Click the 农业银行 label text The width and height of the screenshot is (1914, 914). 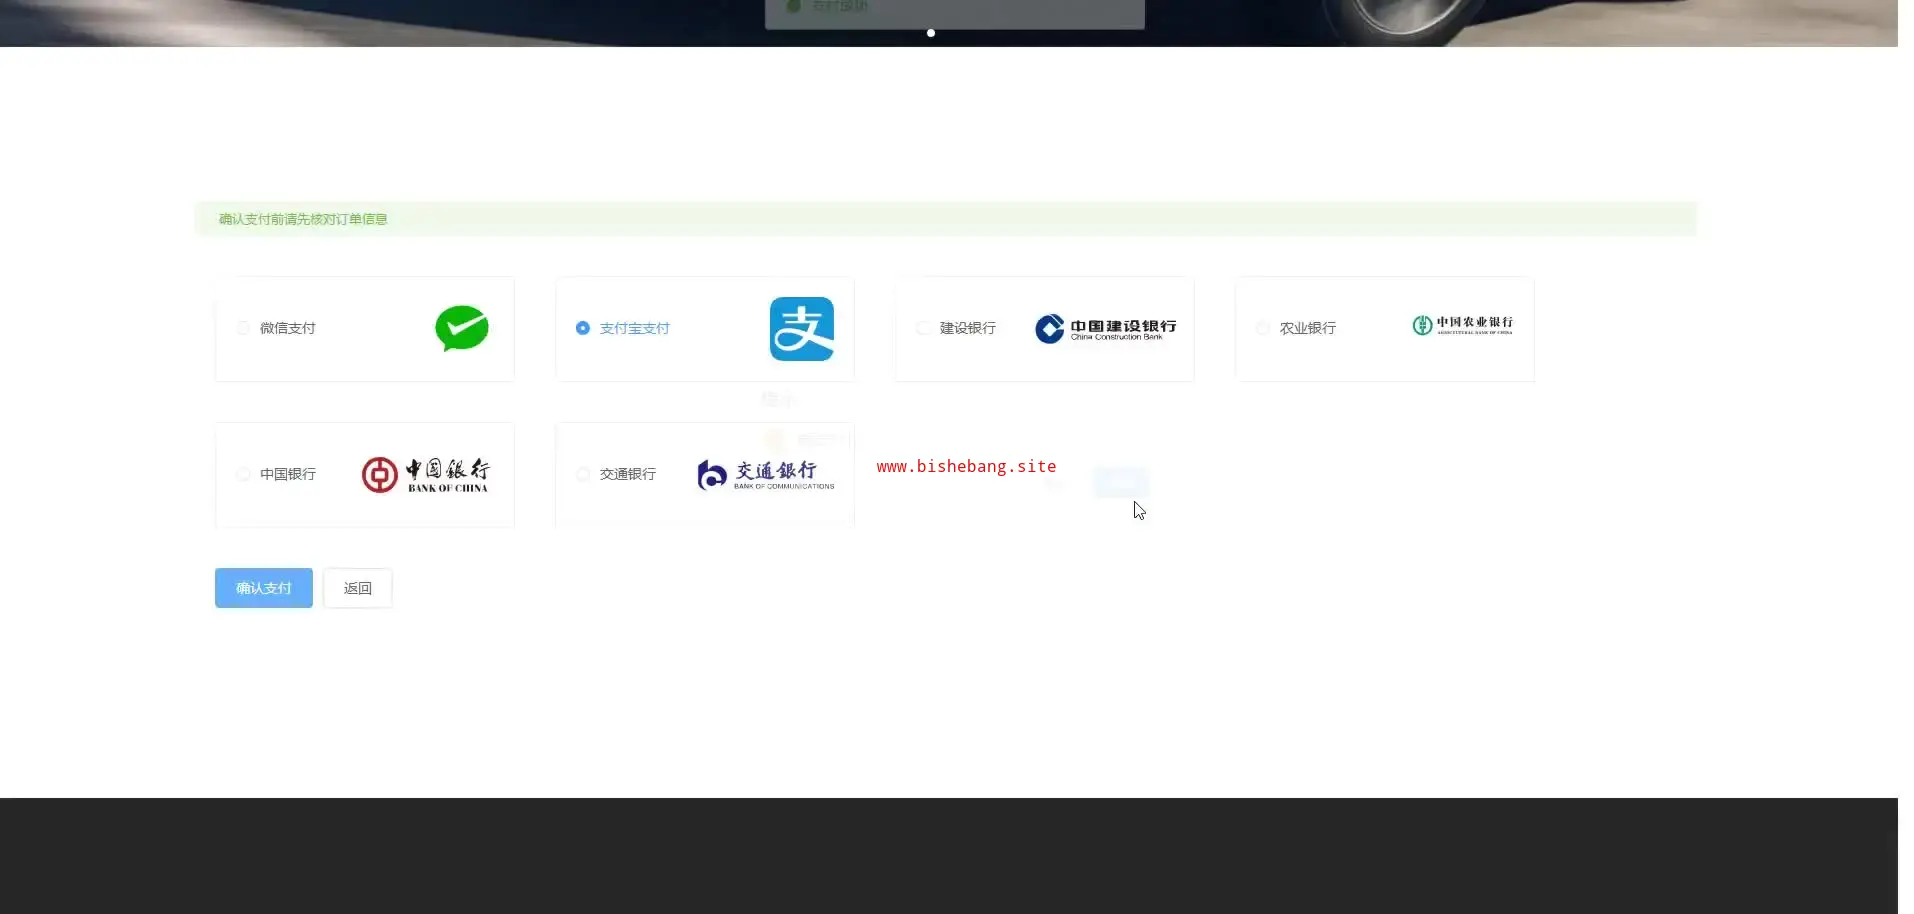(1308, 328)
